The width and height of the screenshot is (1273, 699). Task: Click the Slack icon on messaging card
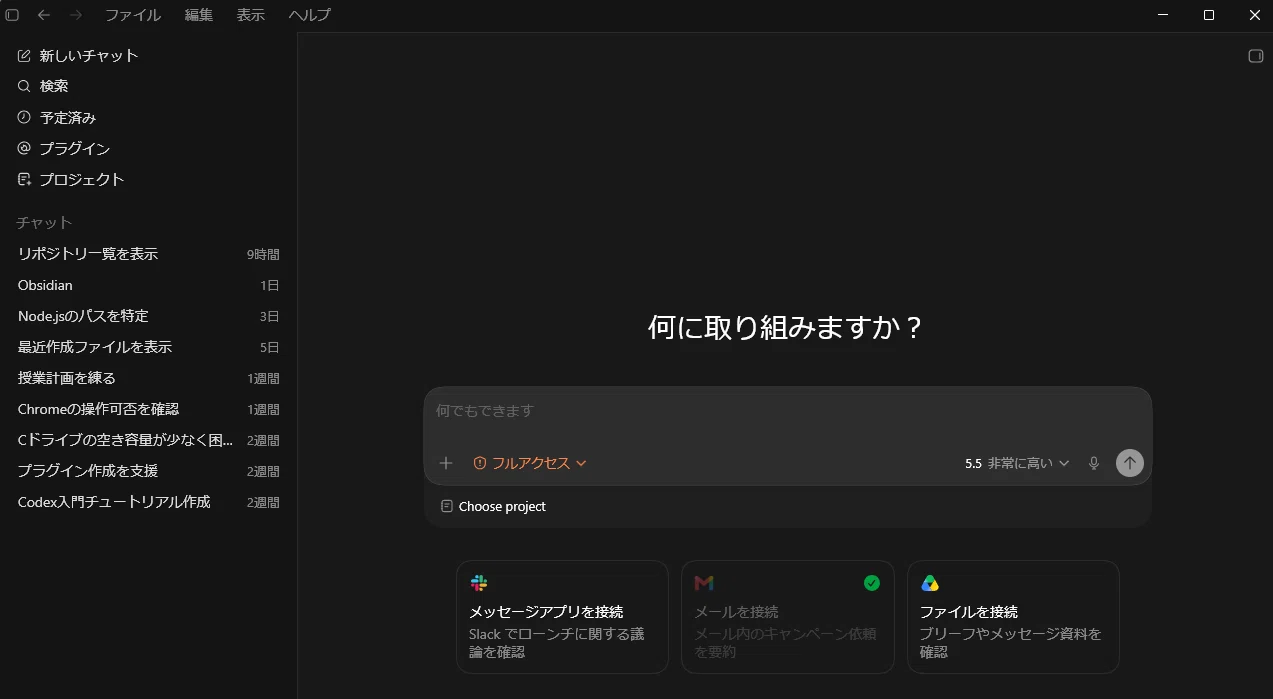(479, 583)
